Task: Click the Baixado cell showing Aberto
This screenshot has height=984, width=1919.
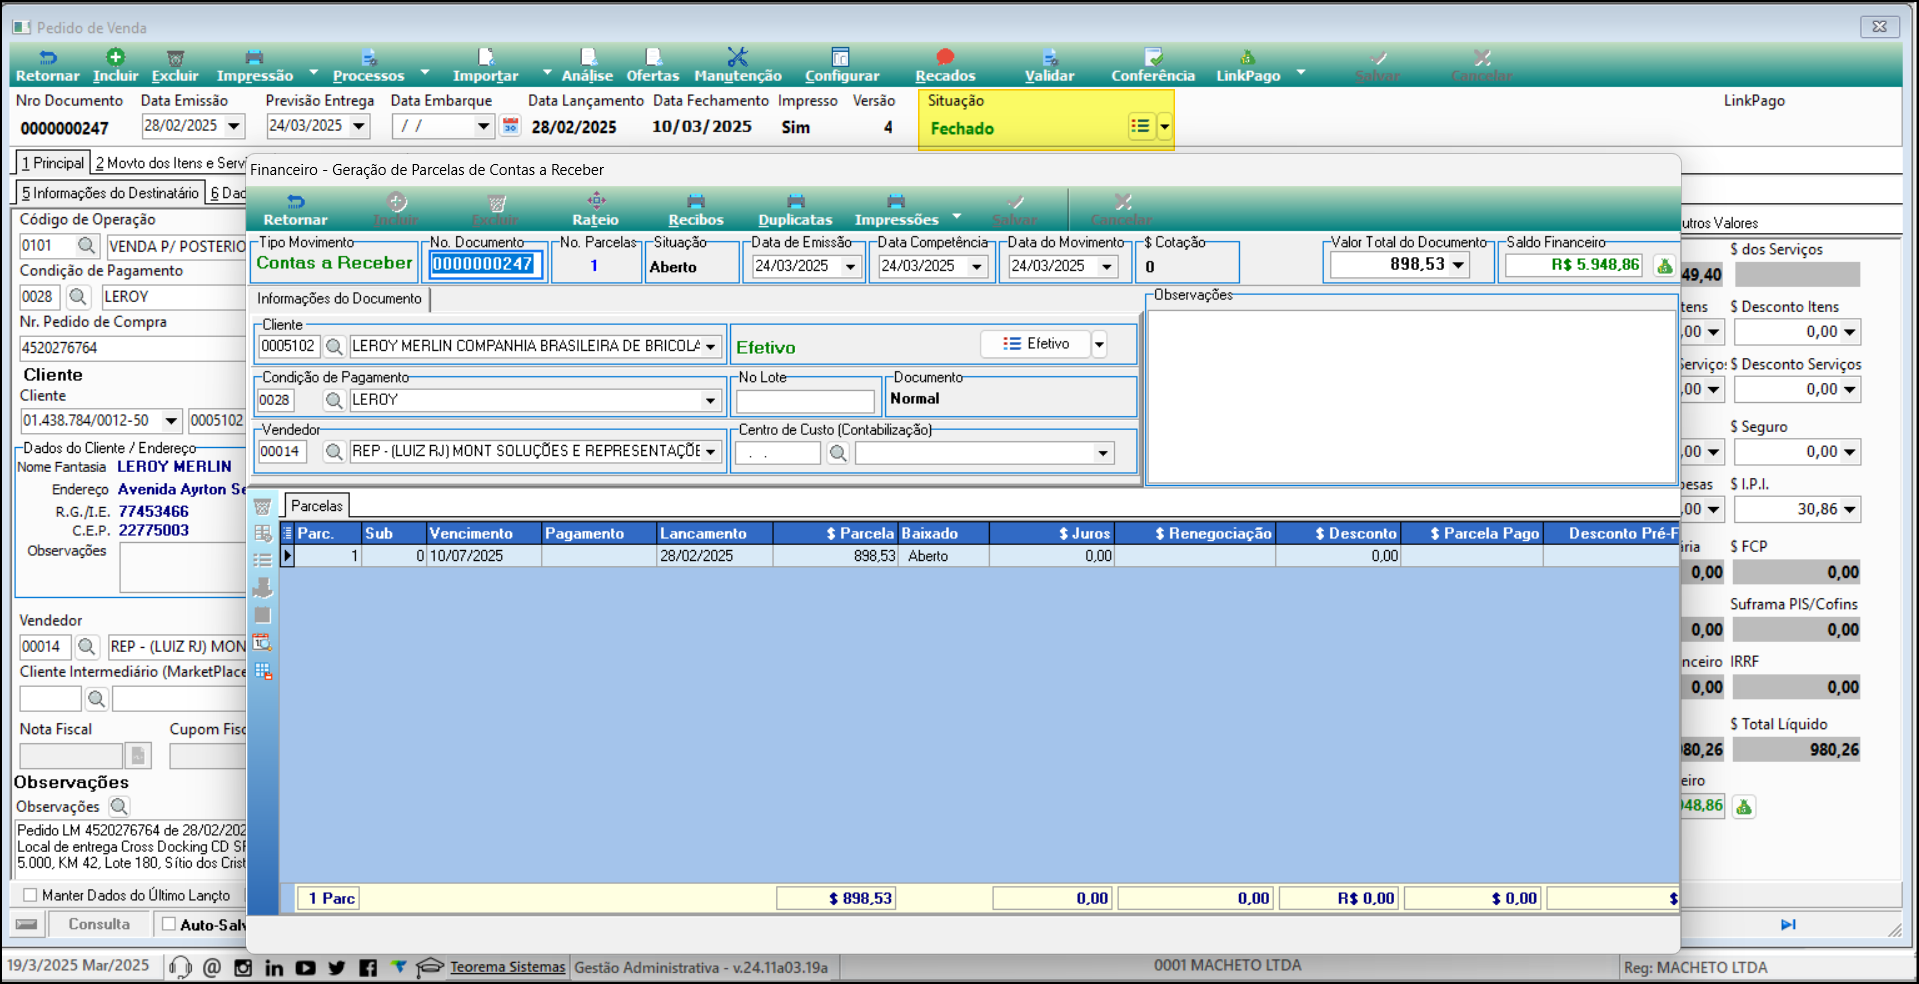Action: click(943, 556)
